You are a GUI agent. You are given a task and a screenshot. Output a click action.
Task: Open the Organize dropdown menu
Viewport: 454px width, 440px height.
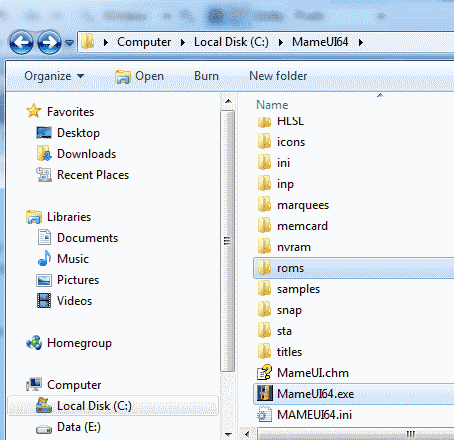[54, 76]
